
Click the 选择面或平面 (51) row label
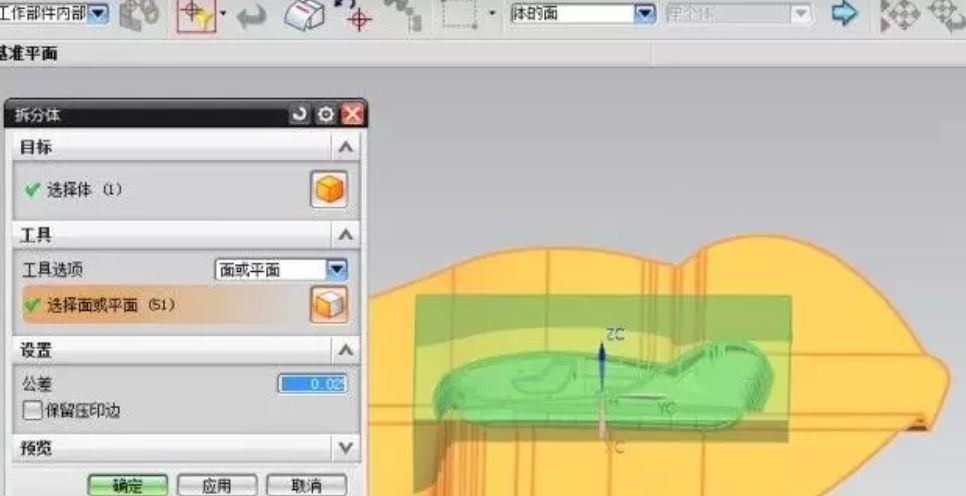pyautogui.click(x=111, y=305)
